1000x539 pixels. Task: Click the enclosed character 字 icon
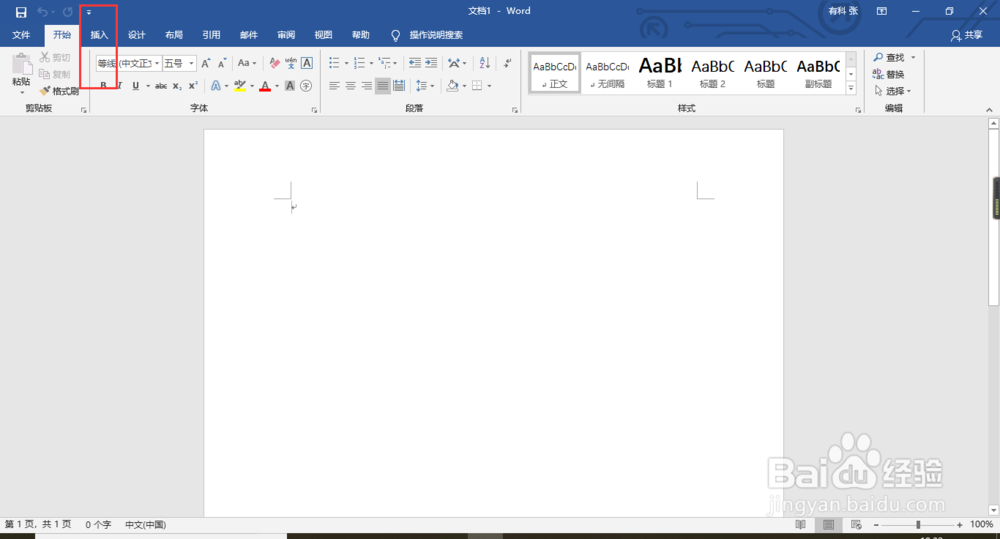tap(306, 85)
